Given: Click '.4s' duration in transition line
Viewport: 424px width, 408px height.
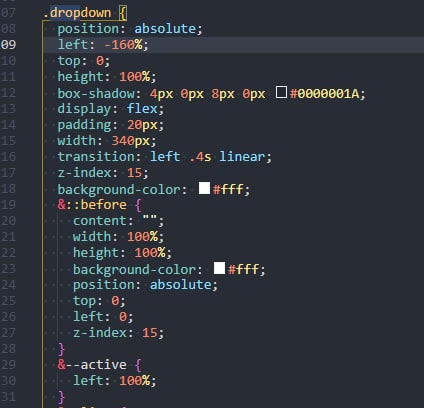Looking at the screenshot, I should tap(200, 157).
